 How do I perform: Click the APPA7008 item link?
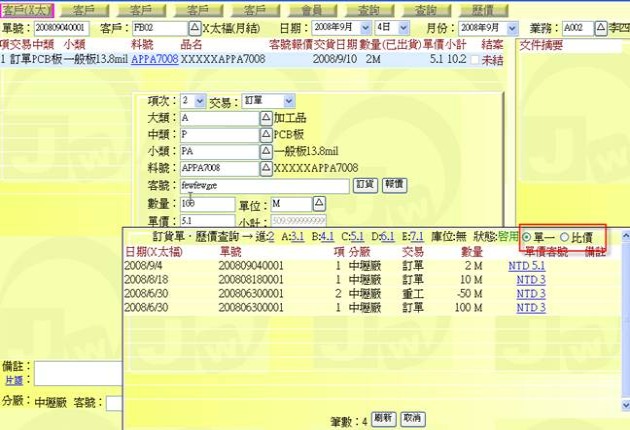point(154,60)
